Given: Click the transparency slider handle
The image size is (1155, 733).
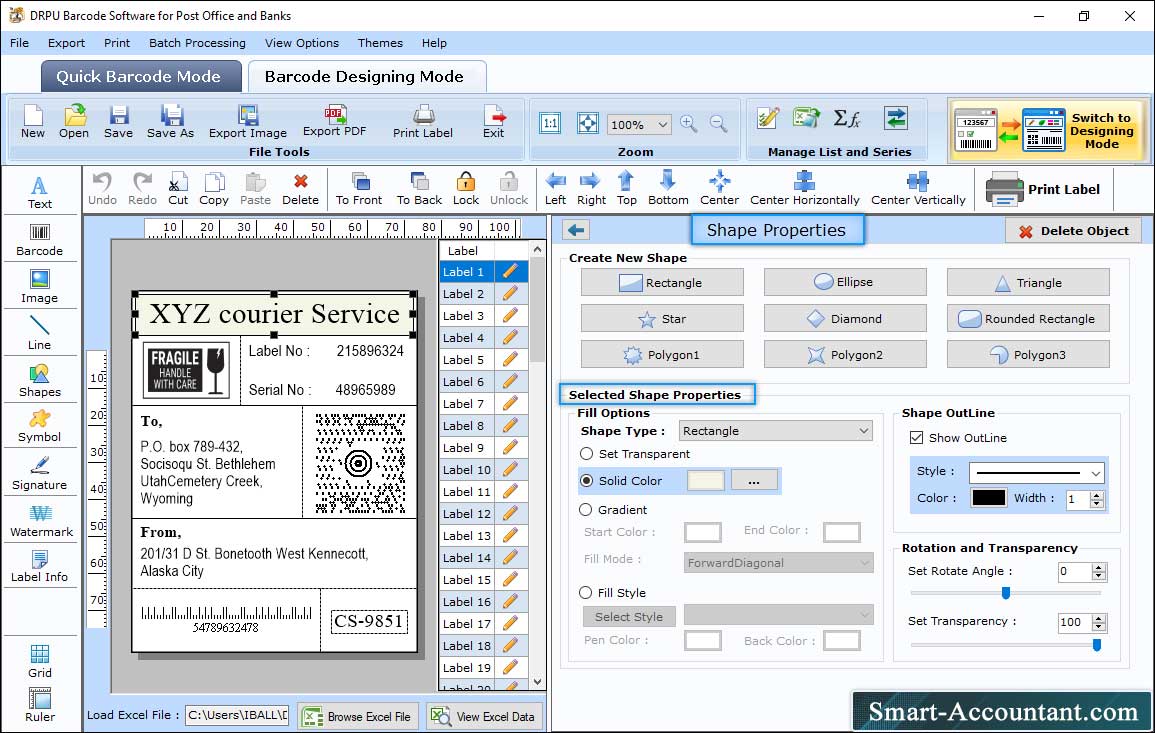Looking at the screenshot, I should 1097,645.
